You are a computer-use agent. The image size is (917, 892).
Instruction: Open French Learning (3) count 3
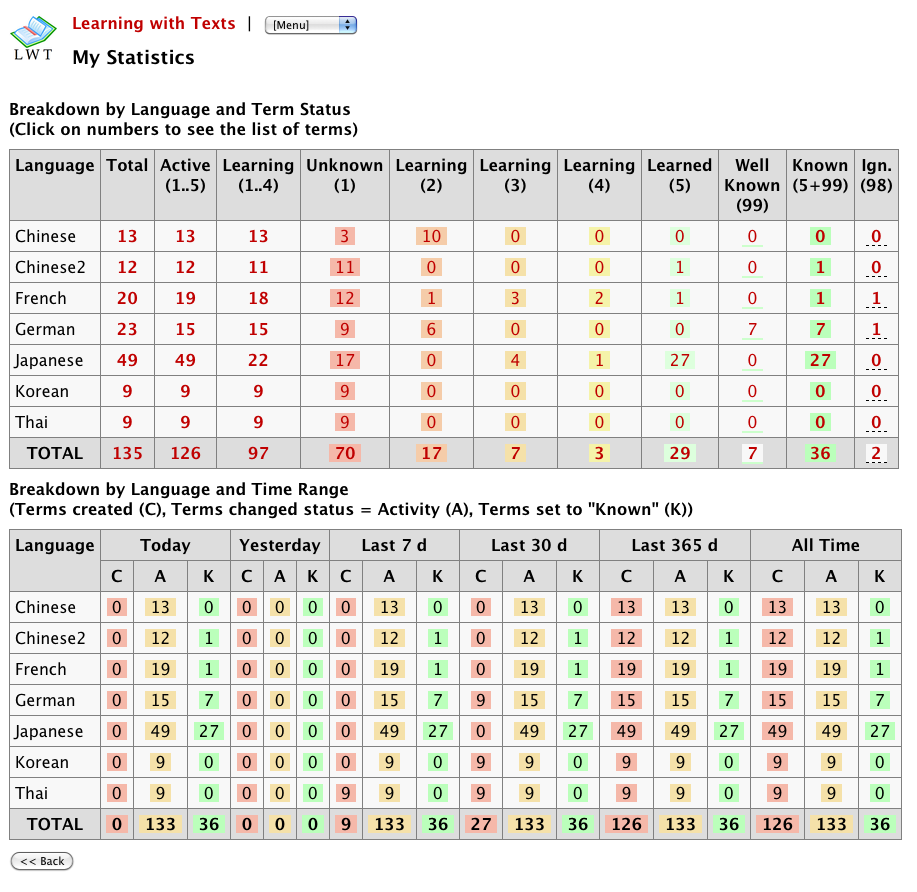click(515, 299)
